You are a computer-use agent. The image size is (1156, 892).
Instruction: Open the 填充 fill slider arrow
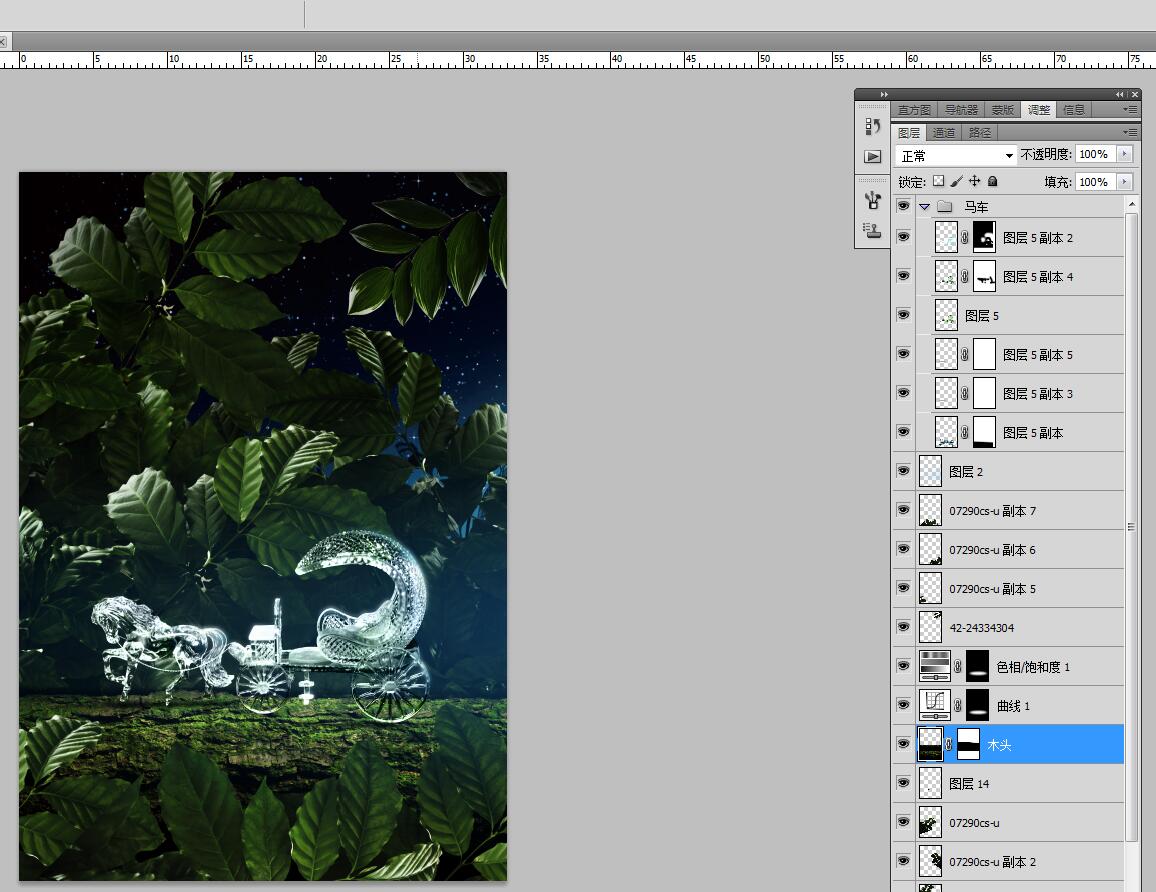point(1124,181)
